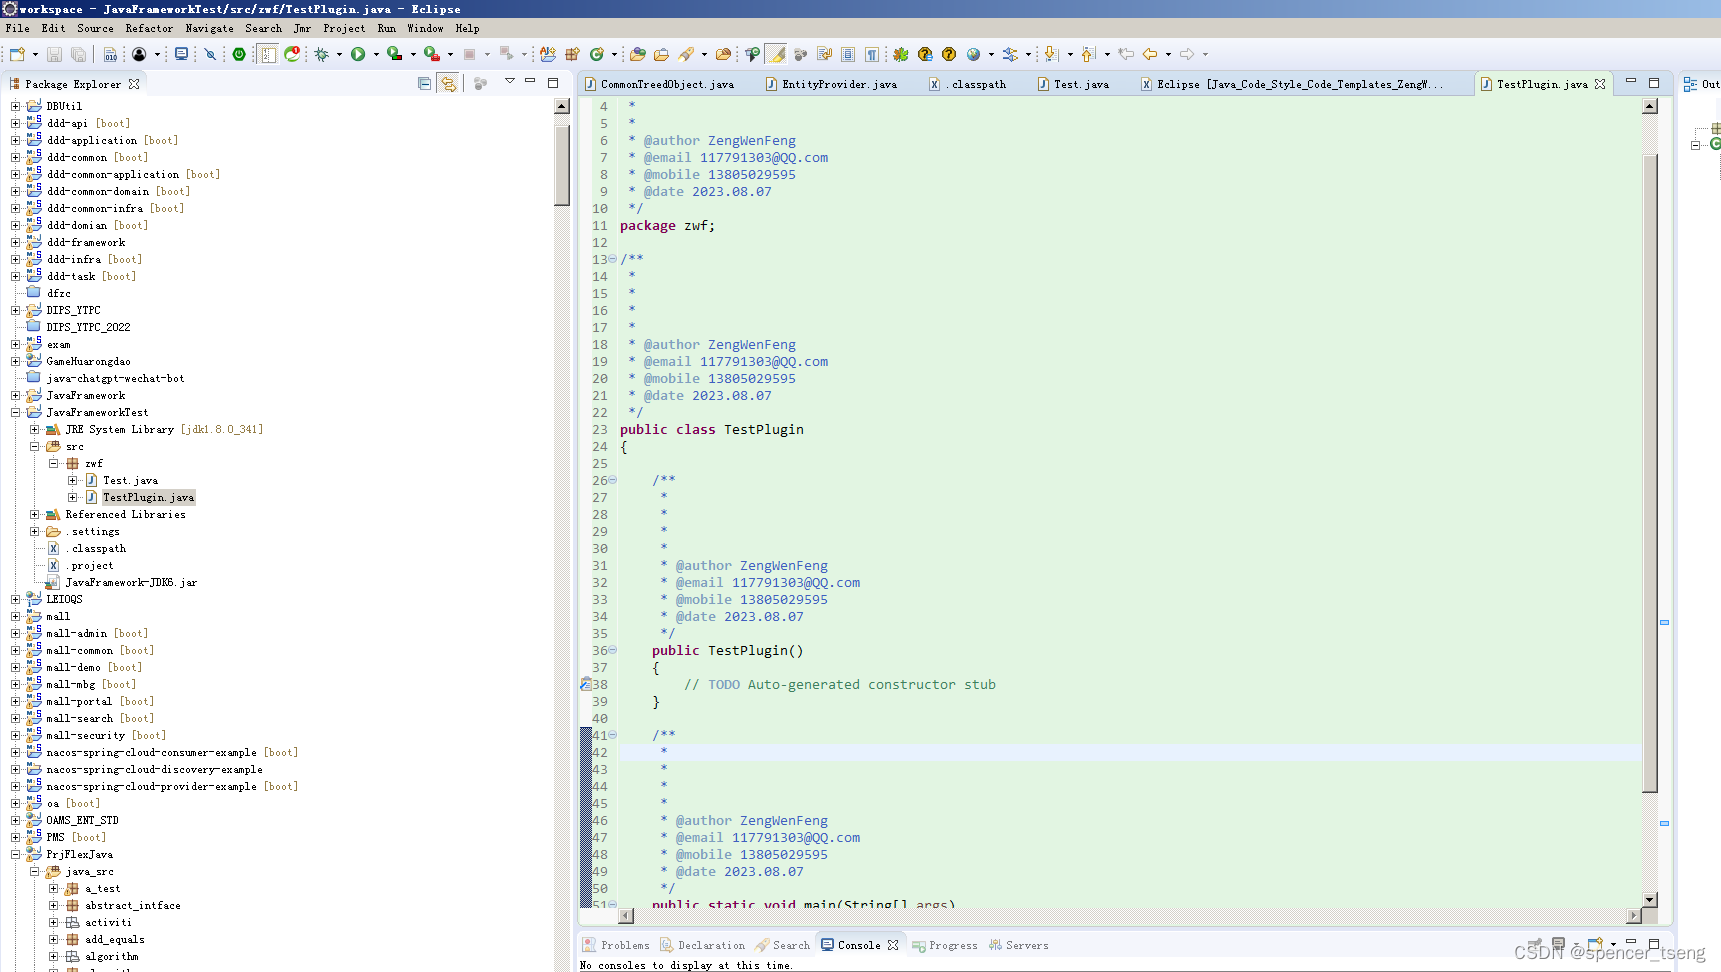
Task: Click the help question mark icon
Action: point(949,54)
